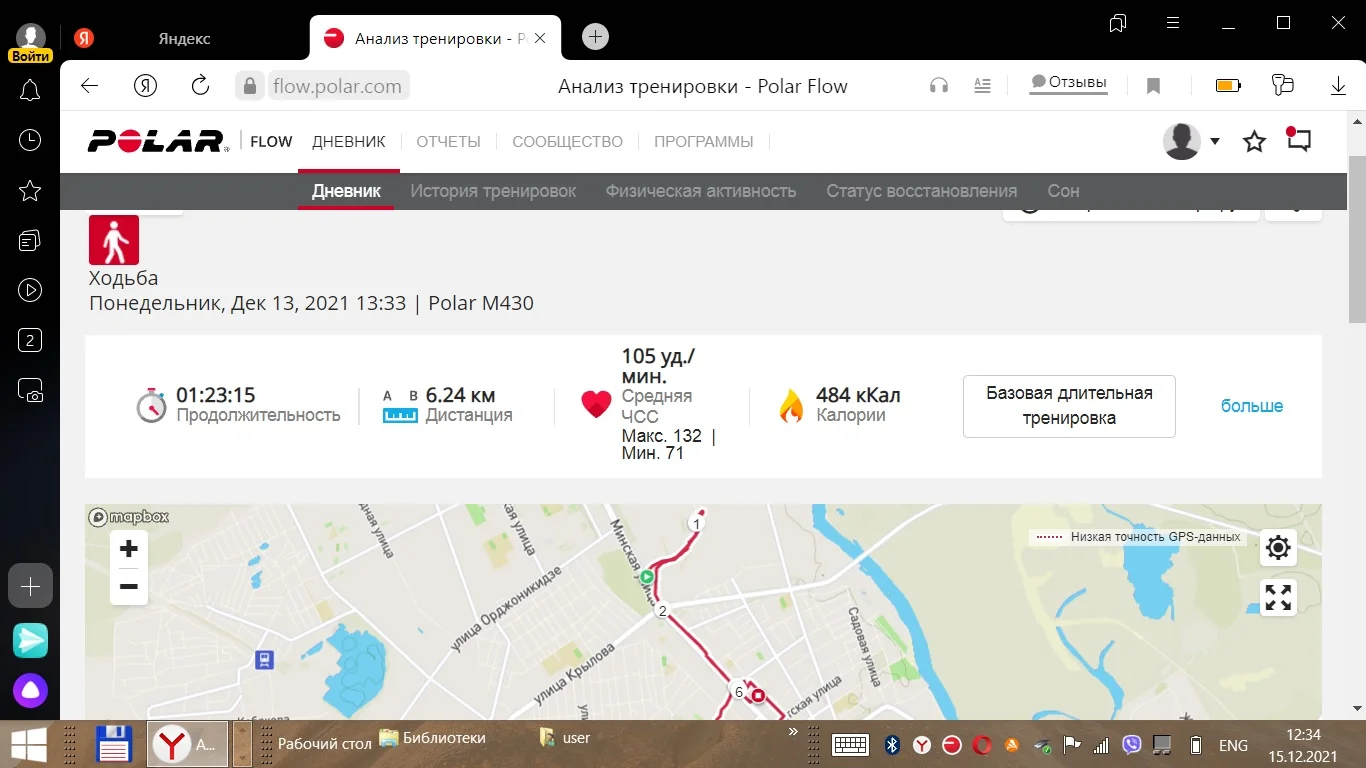Activate the headphones read-aloud icon
The height and width of the screenshot is (768, 1366).
(x=938, y=86)
